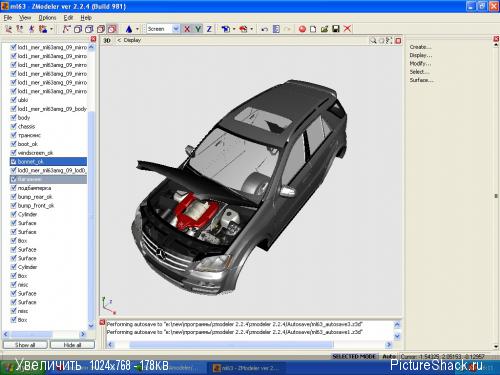
Task: Close the commands panel with red X
Action: tap(496, 39)
